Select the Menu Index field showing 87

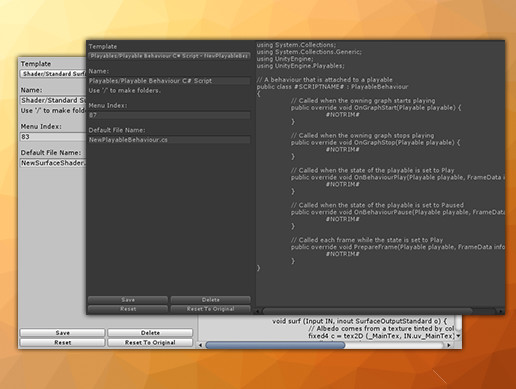169,115
